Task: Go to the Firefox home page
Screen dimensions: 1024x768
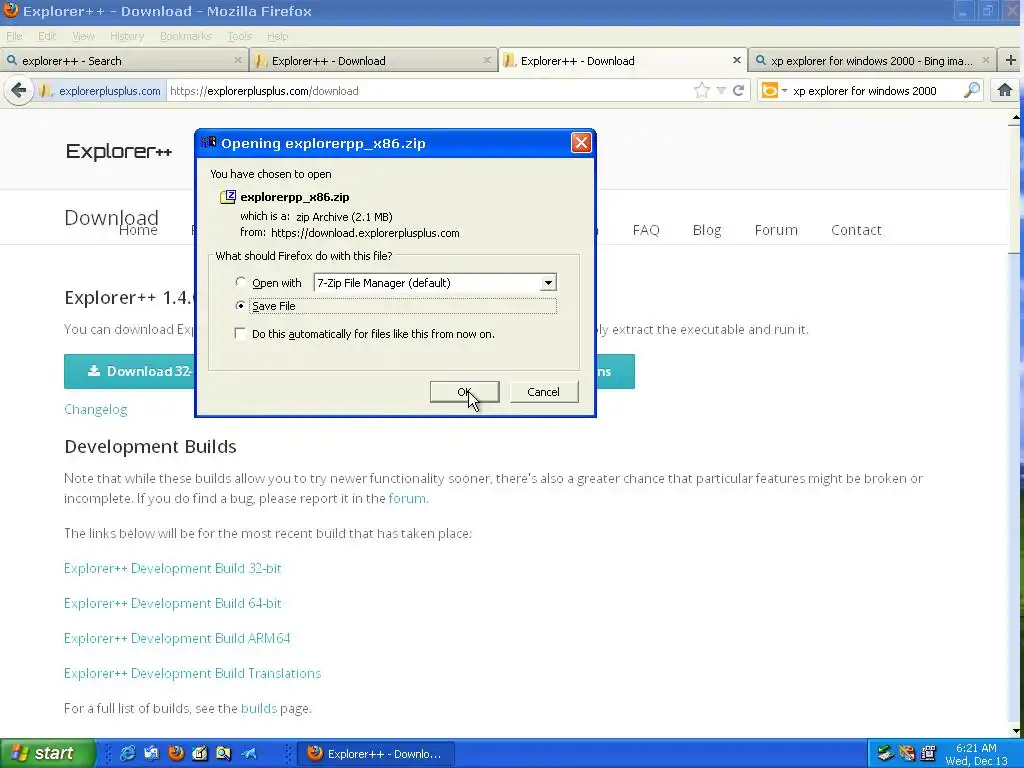Action: (x=1004, y=90)
